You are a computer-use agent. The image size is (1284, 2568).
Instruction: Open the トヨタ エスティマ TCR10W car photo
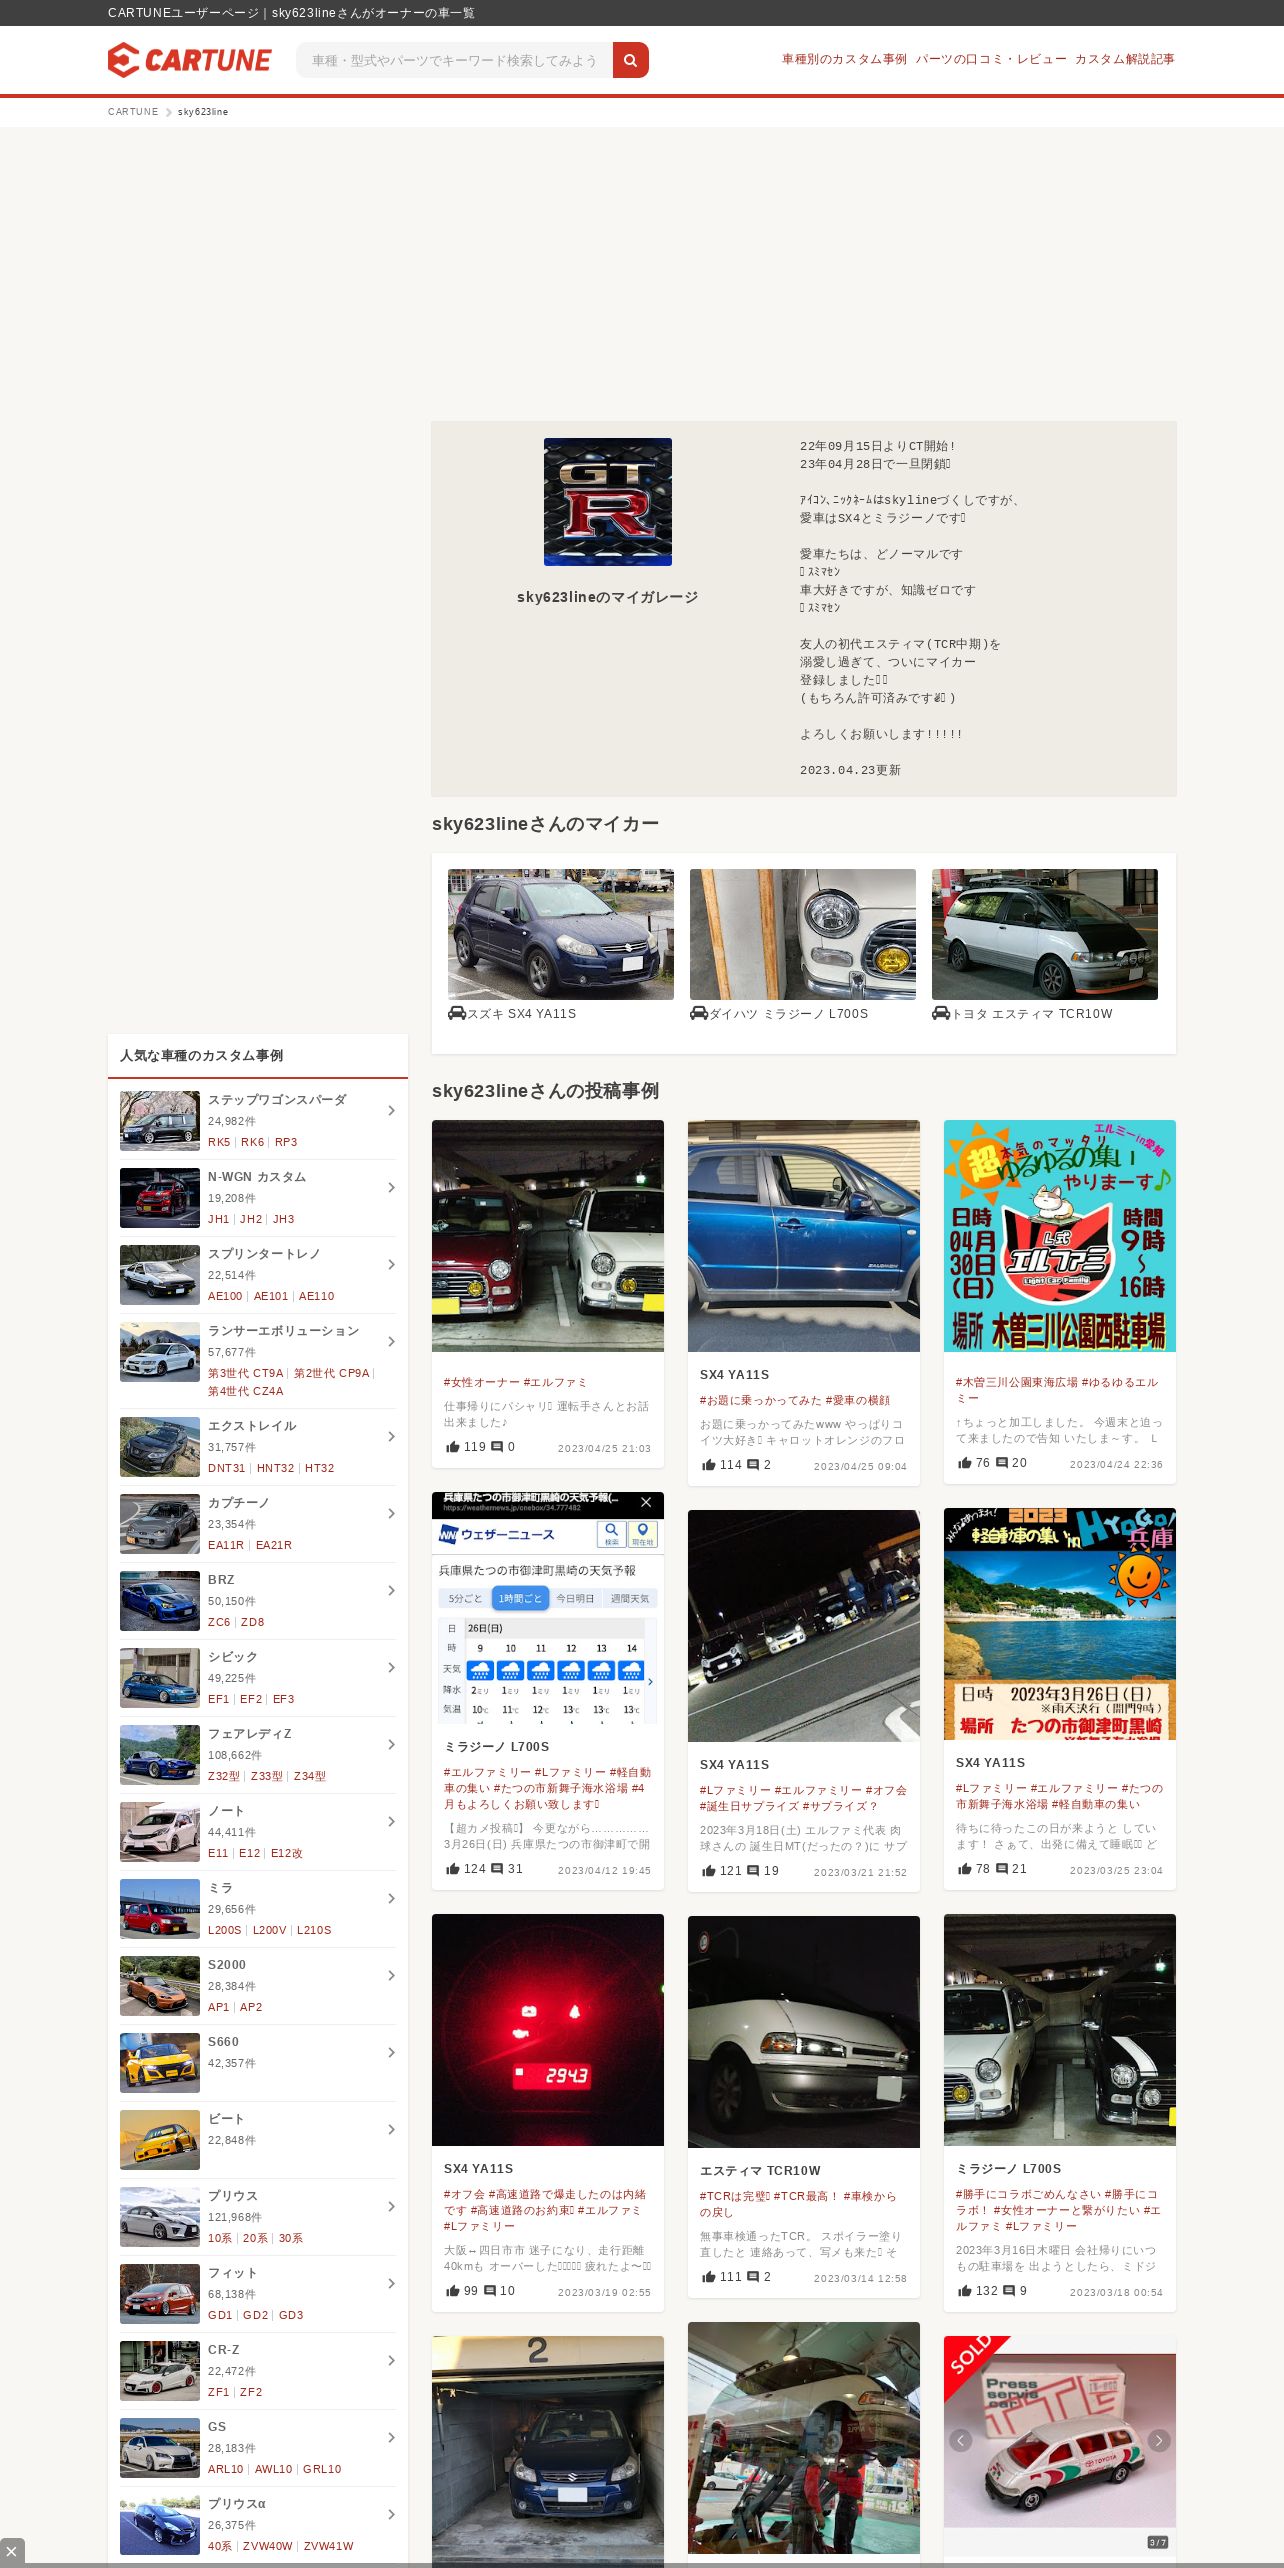click(x=1045, y=934)
